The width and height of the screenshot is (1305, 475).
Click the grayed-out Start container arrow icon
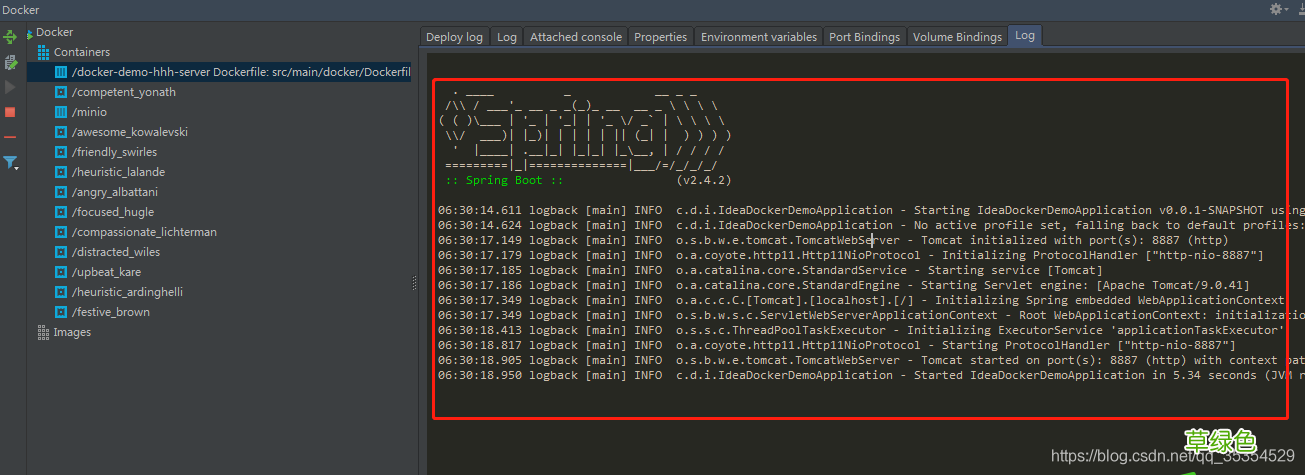tap(10, 87)
